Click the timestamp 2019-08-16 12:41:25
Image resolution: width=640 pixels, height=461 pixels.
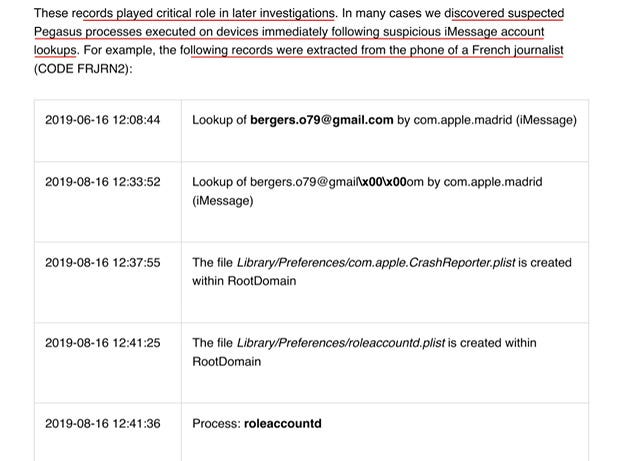tap(102, 343)
